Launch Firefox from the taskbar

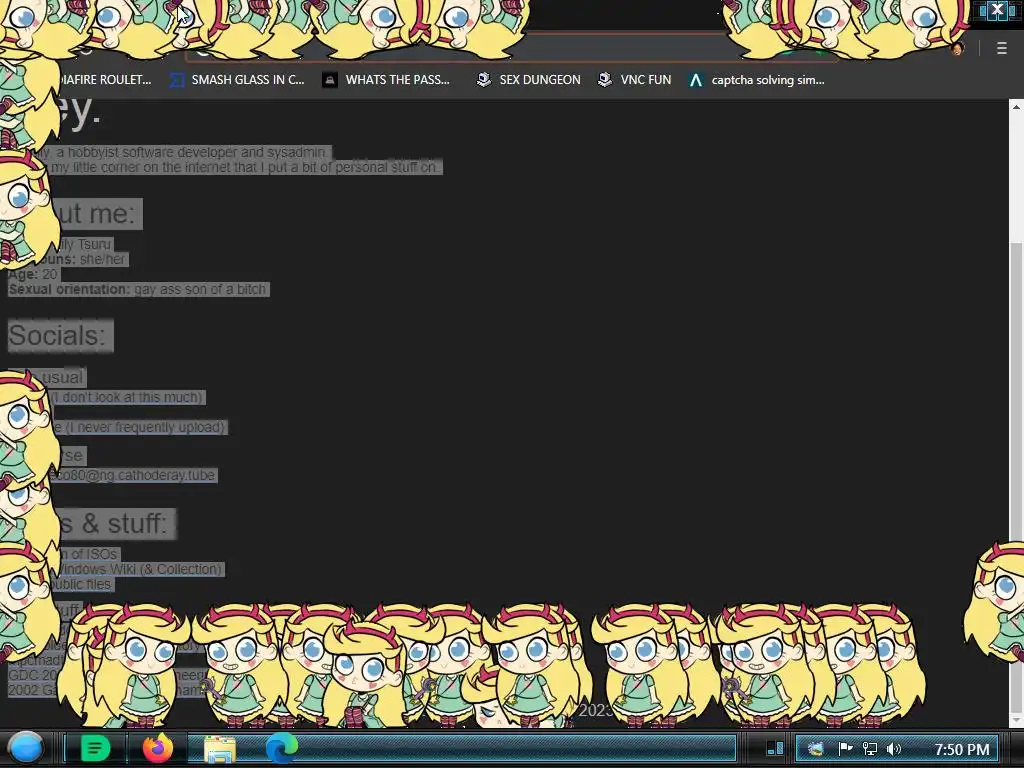[158, 748]
